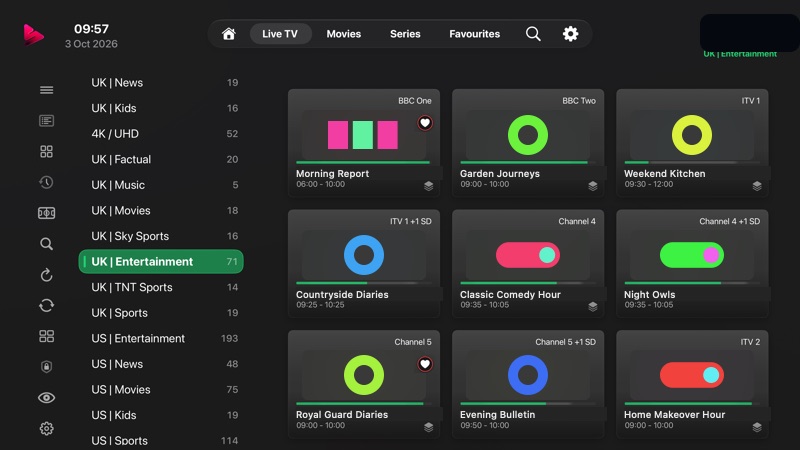Open BBC Two channel logo thumbnail
Image resolution: width=800 pixels, height=450 pixels.
(x=528, y=135)
